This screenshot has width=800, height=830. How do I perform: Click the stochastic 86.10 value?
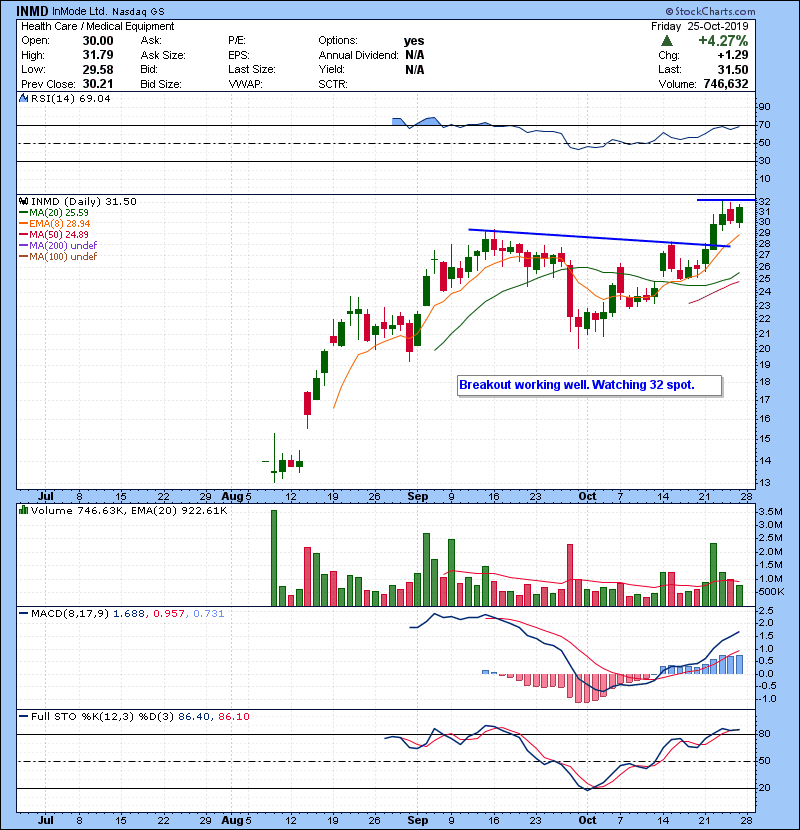(x=233, y=717)
